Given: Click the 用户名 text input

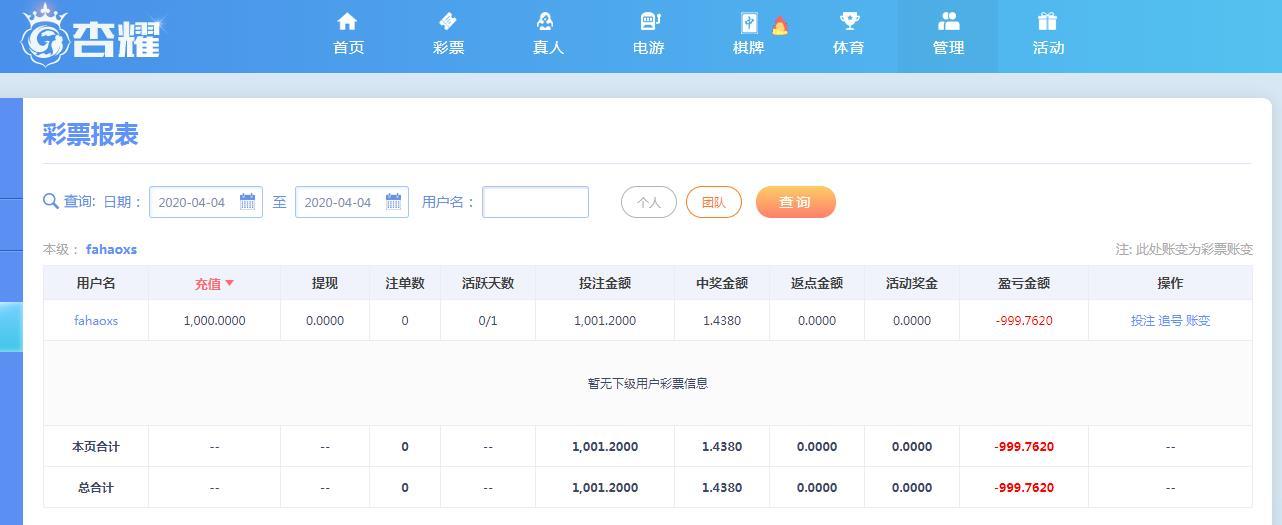Looking at the screenshot, I should tap(536, 202).
